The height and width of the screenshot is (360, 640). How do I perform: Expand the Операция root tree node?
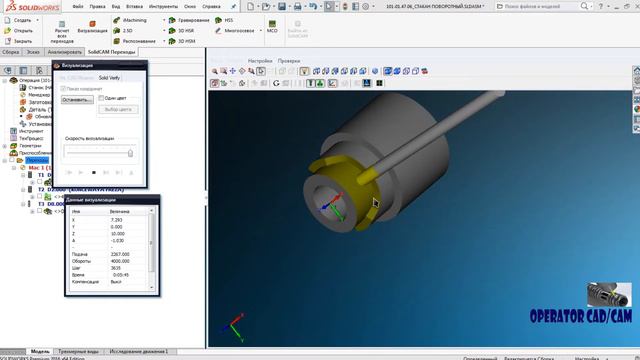pyautogui.click(x=4, y=80)
